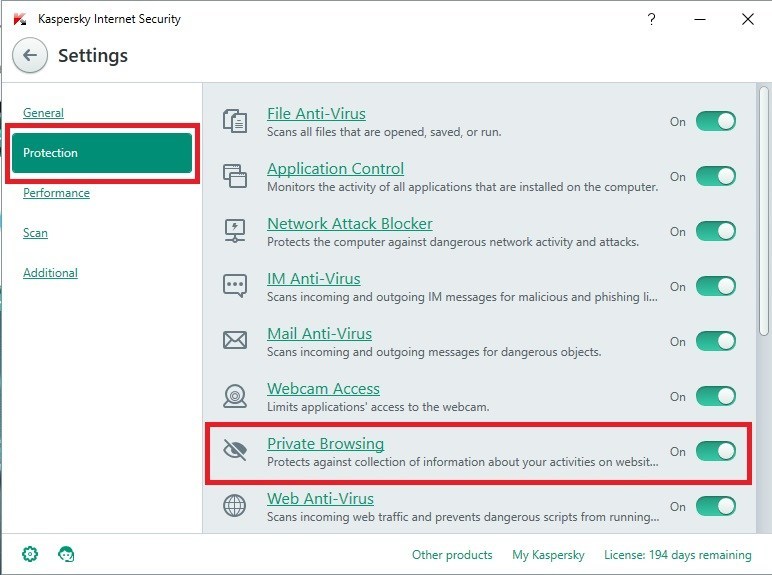The height and width of the screenshot is (575, 772).
Task: Close the Kaspersky Internet Security window
Action: pos(747,19)
